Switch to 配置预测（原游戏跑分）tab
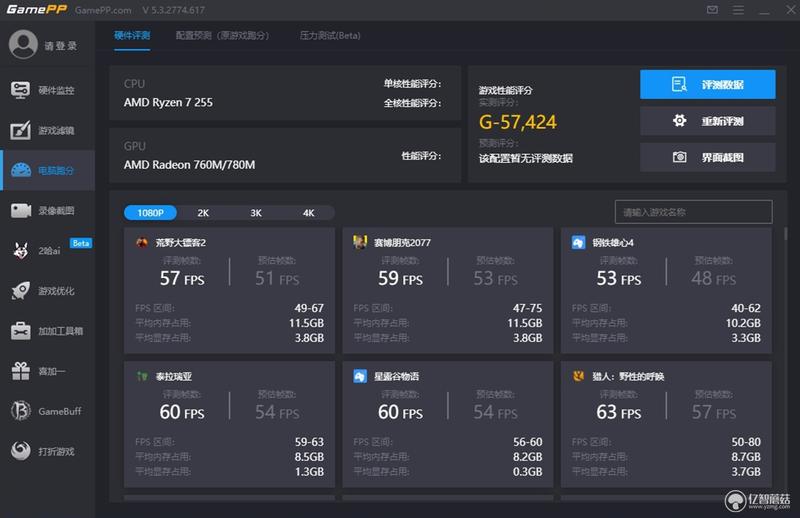 click(x=222, y=35)
